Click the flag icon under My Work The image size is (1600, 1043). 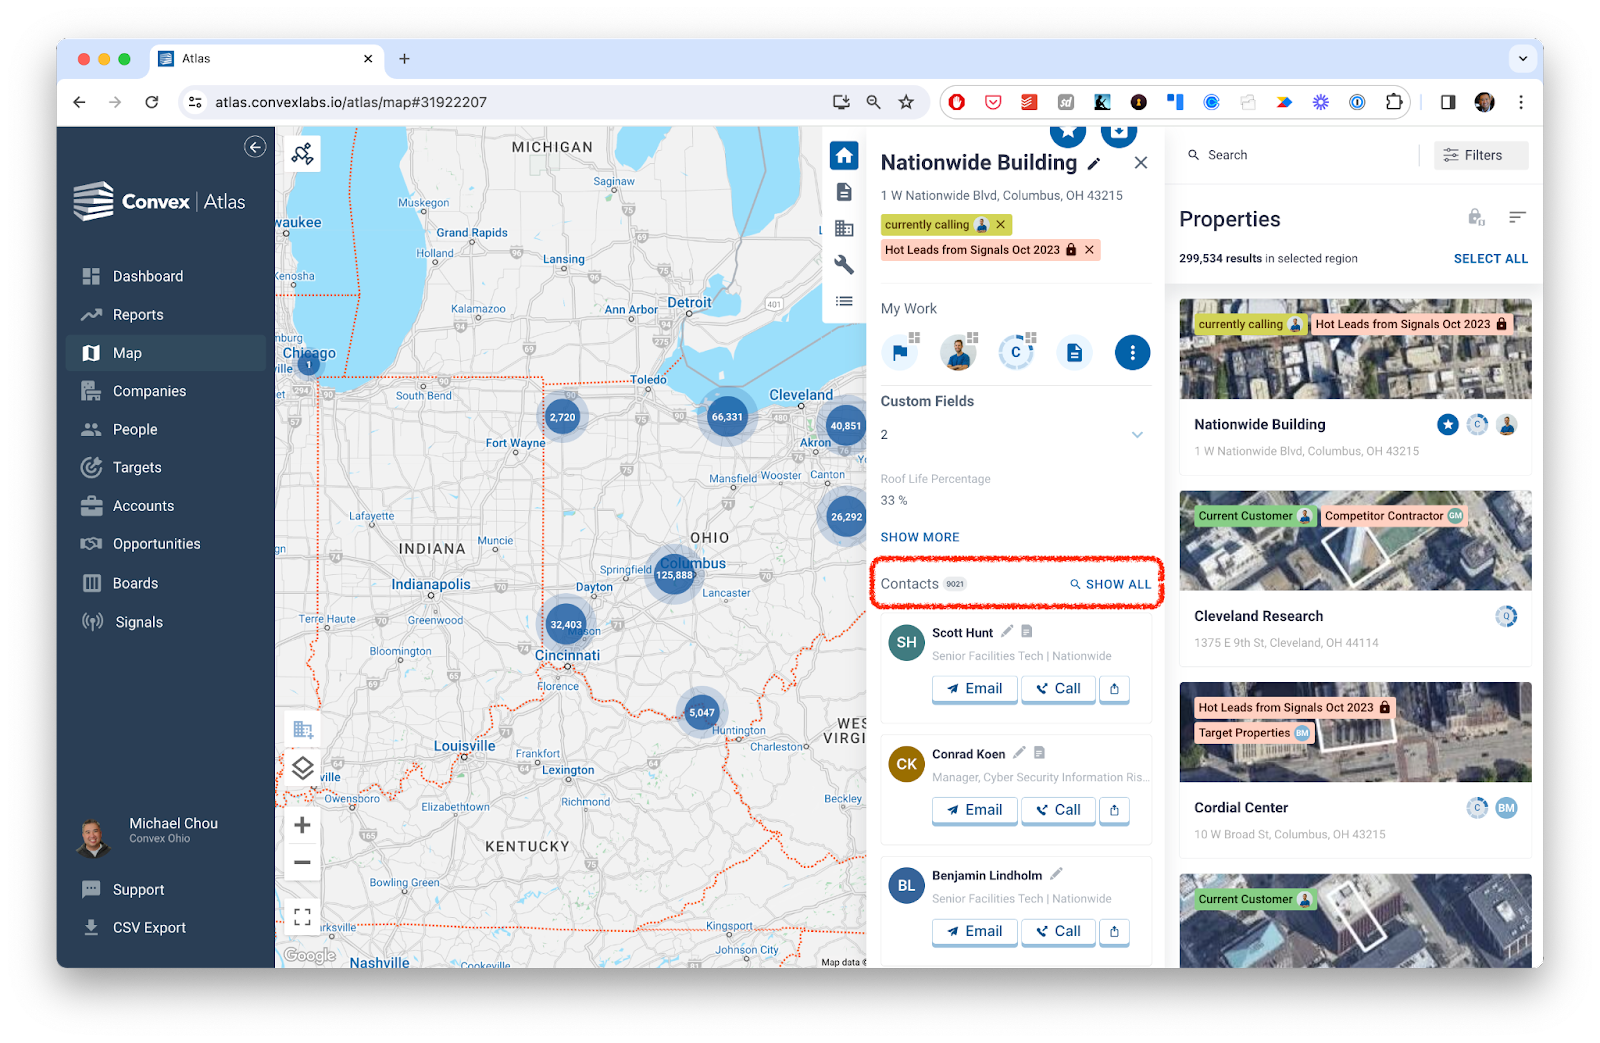point(900,352)
